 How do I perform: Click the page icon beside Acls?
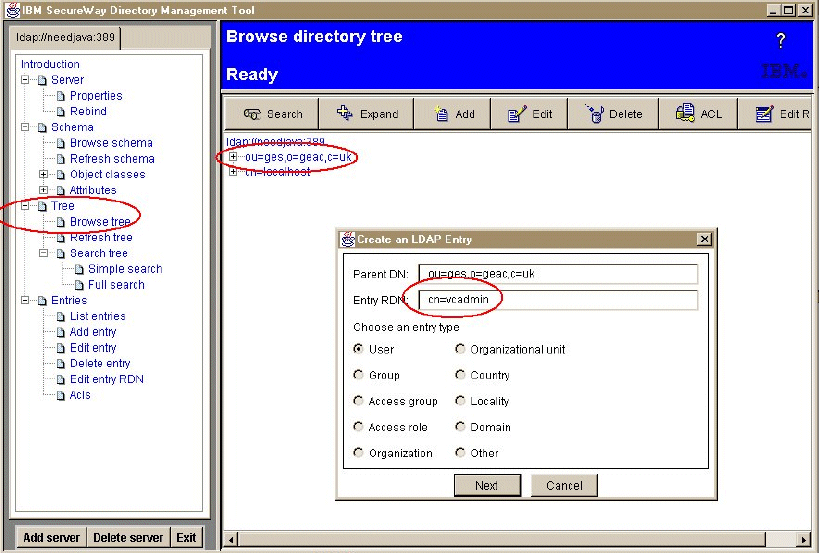(61, 395)
